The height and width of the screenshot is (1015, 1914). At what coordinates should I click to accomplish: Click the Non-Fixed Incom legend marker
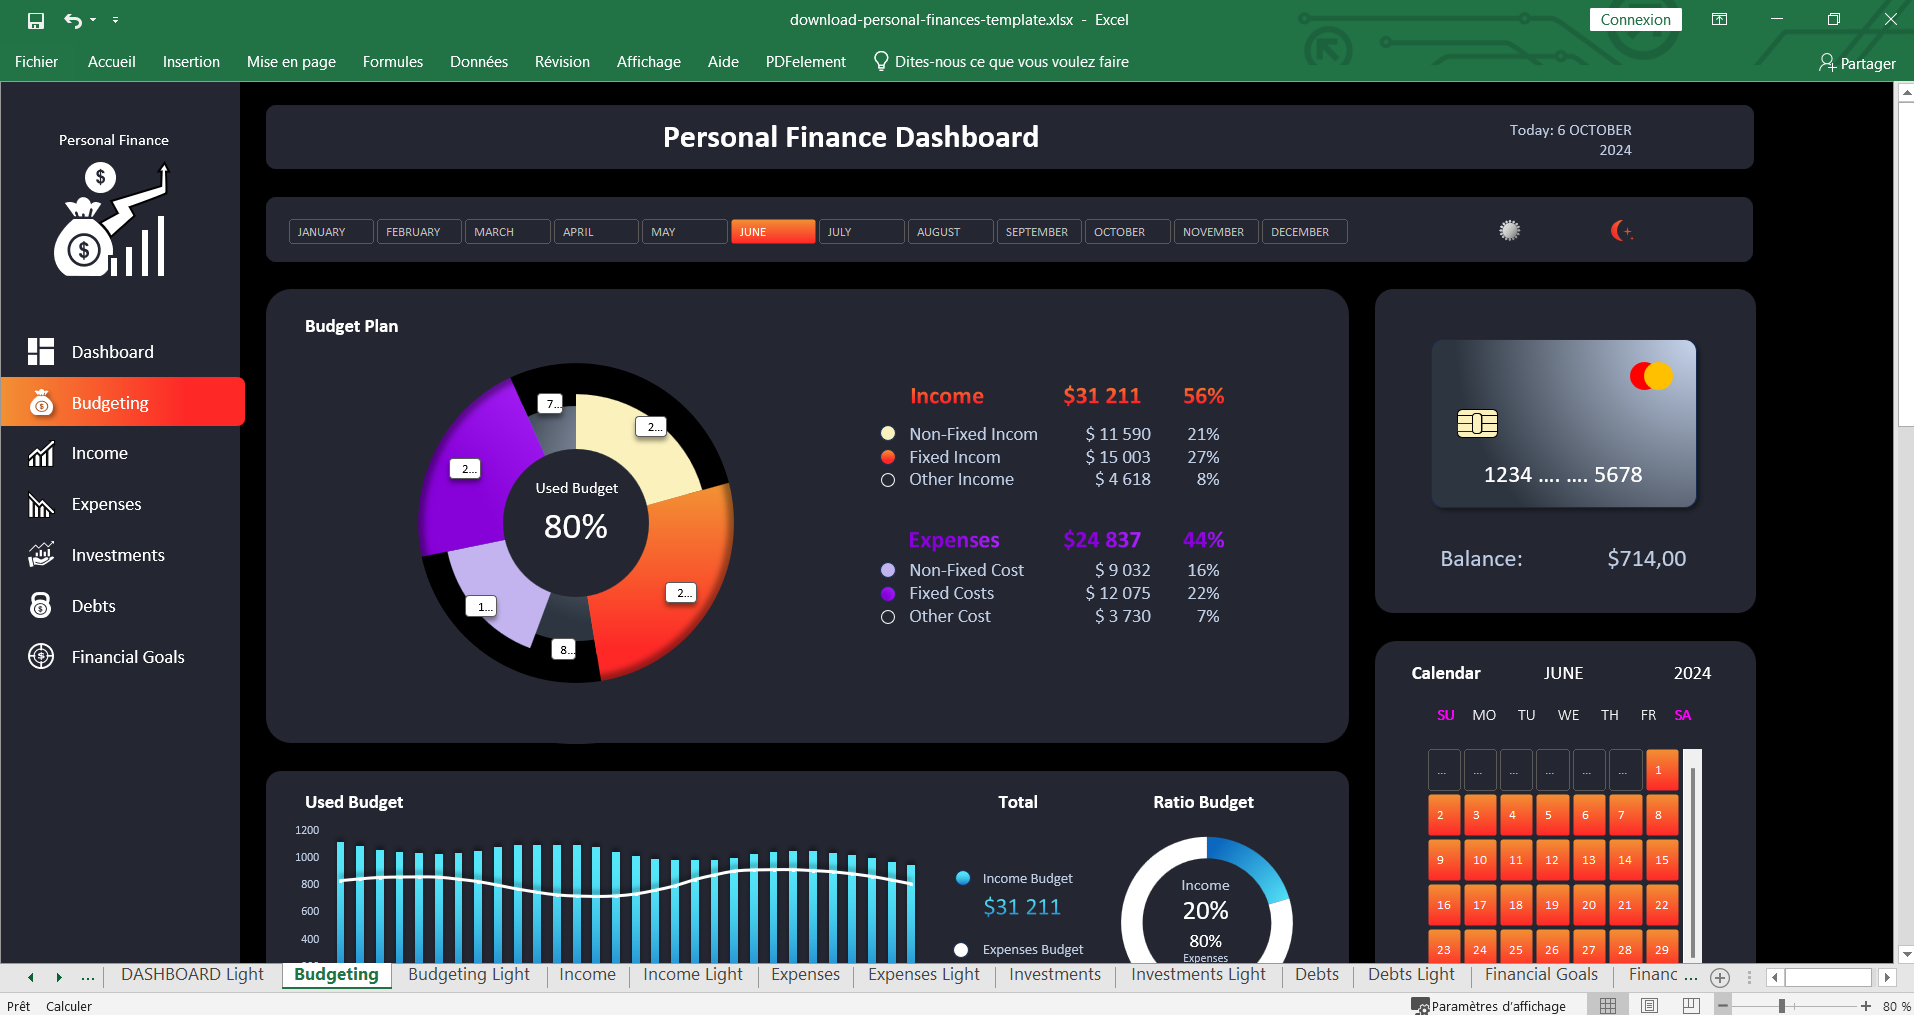pos(888,433)
